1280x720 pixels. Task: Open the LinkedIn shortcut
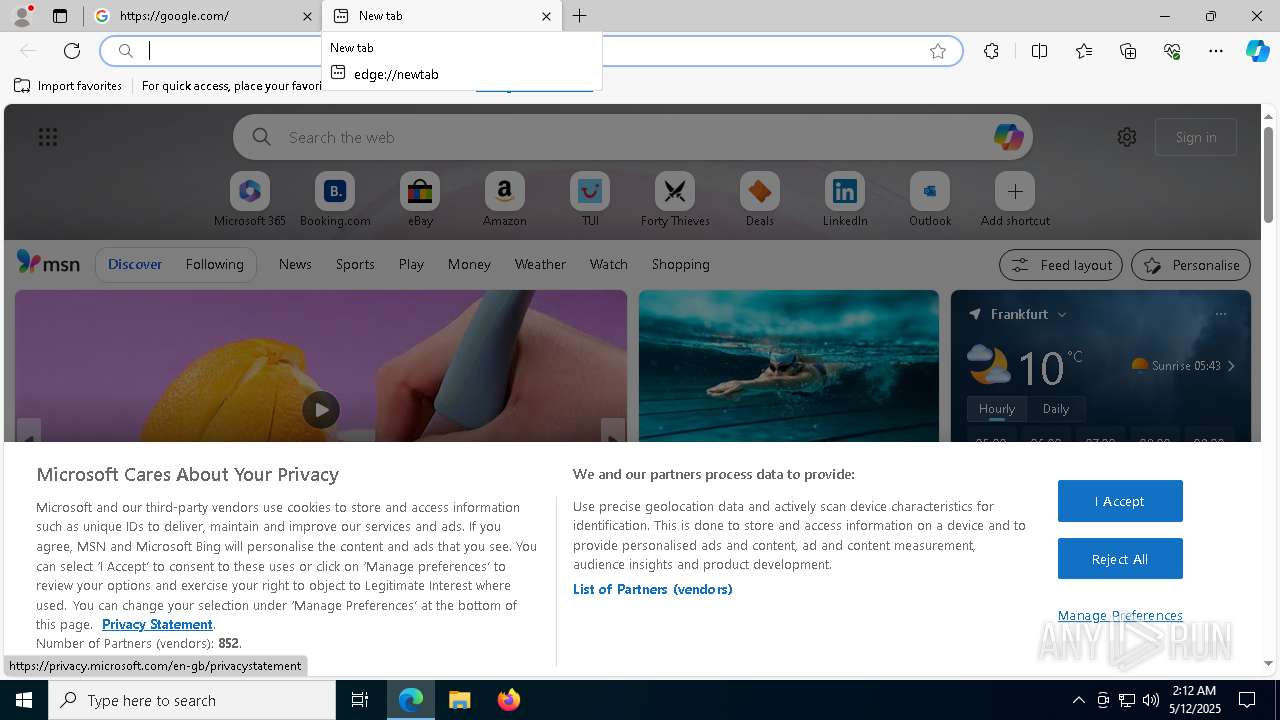pyautogui.click(x=845, y=199)
